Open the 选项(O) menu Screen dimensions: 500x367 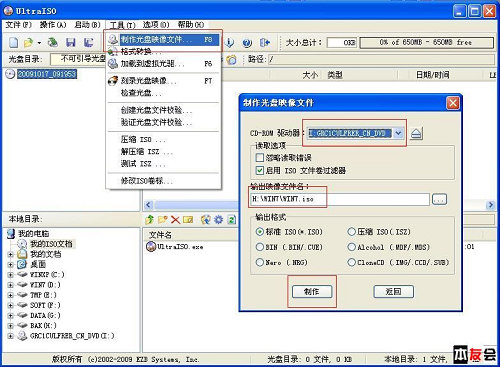[x=156, y=25]
